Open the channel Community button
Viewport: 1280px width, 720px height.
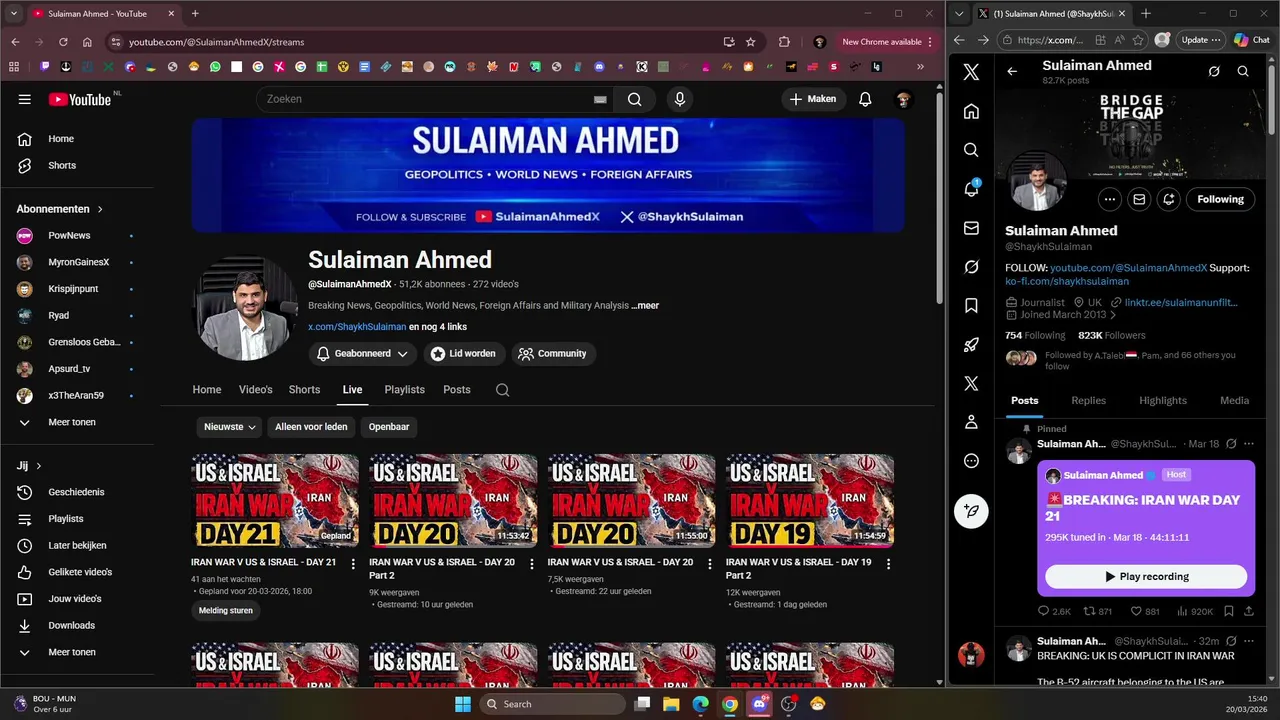[x=552, y=354]
